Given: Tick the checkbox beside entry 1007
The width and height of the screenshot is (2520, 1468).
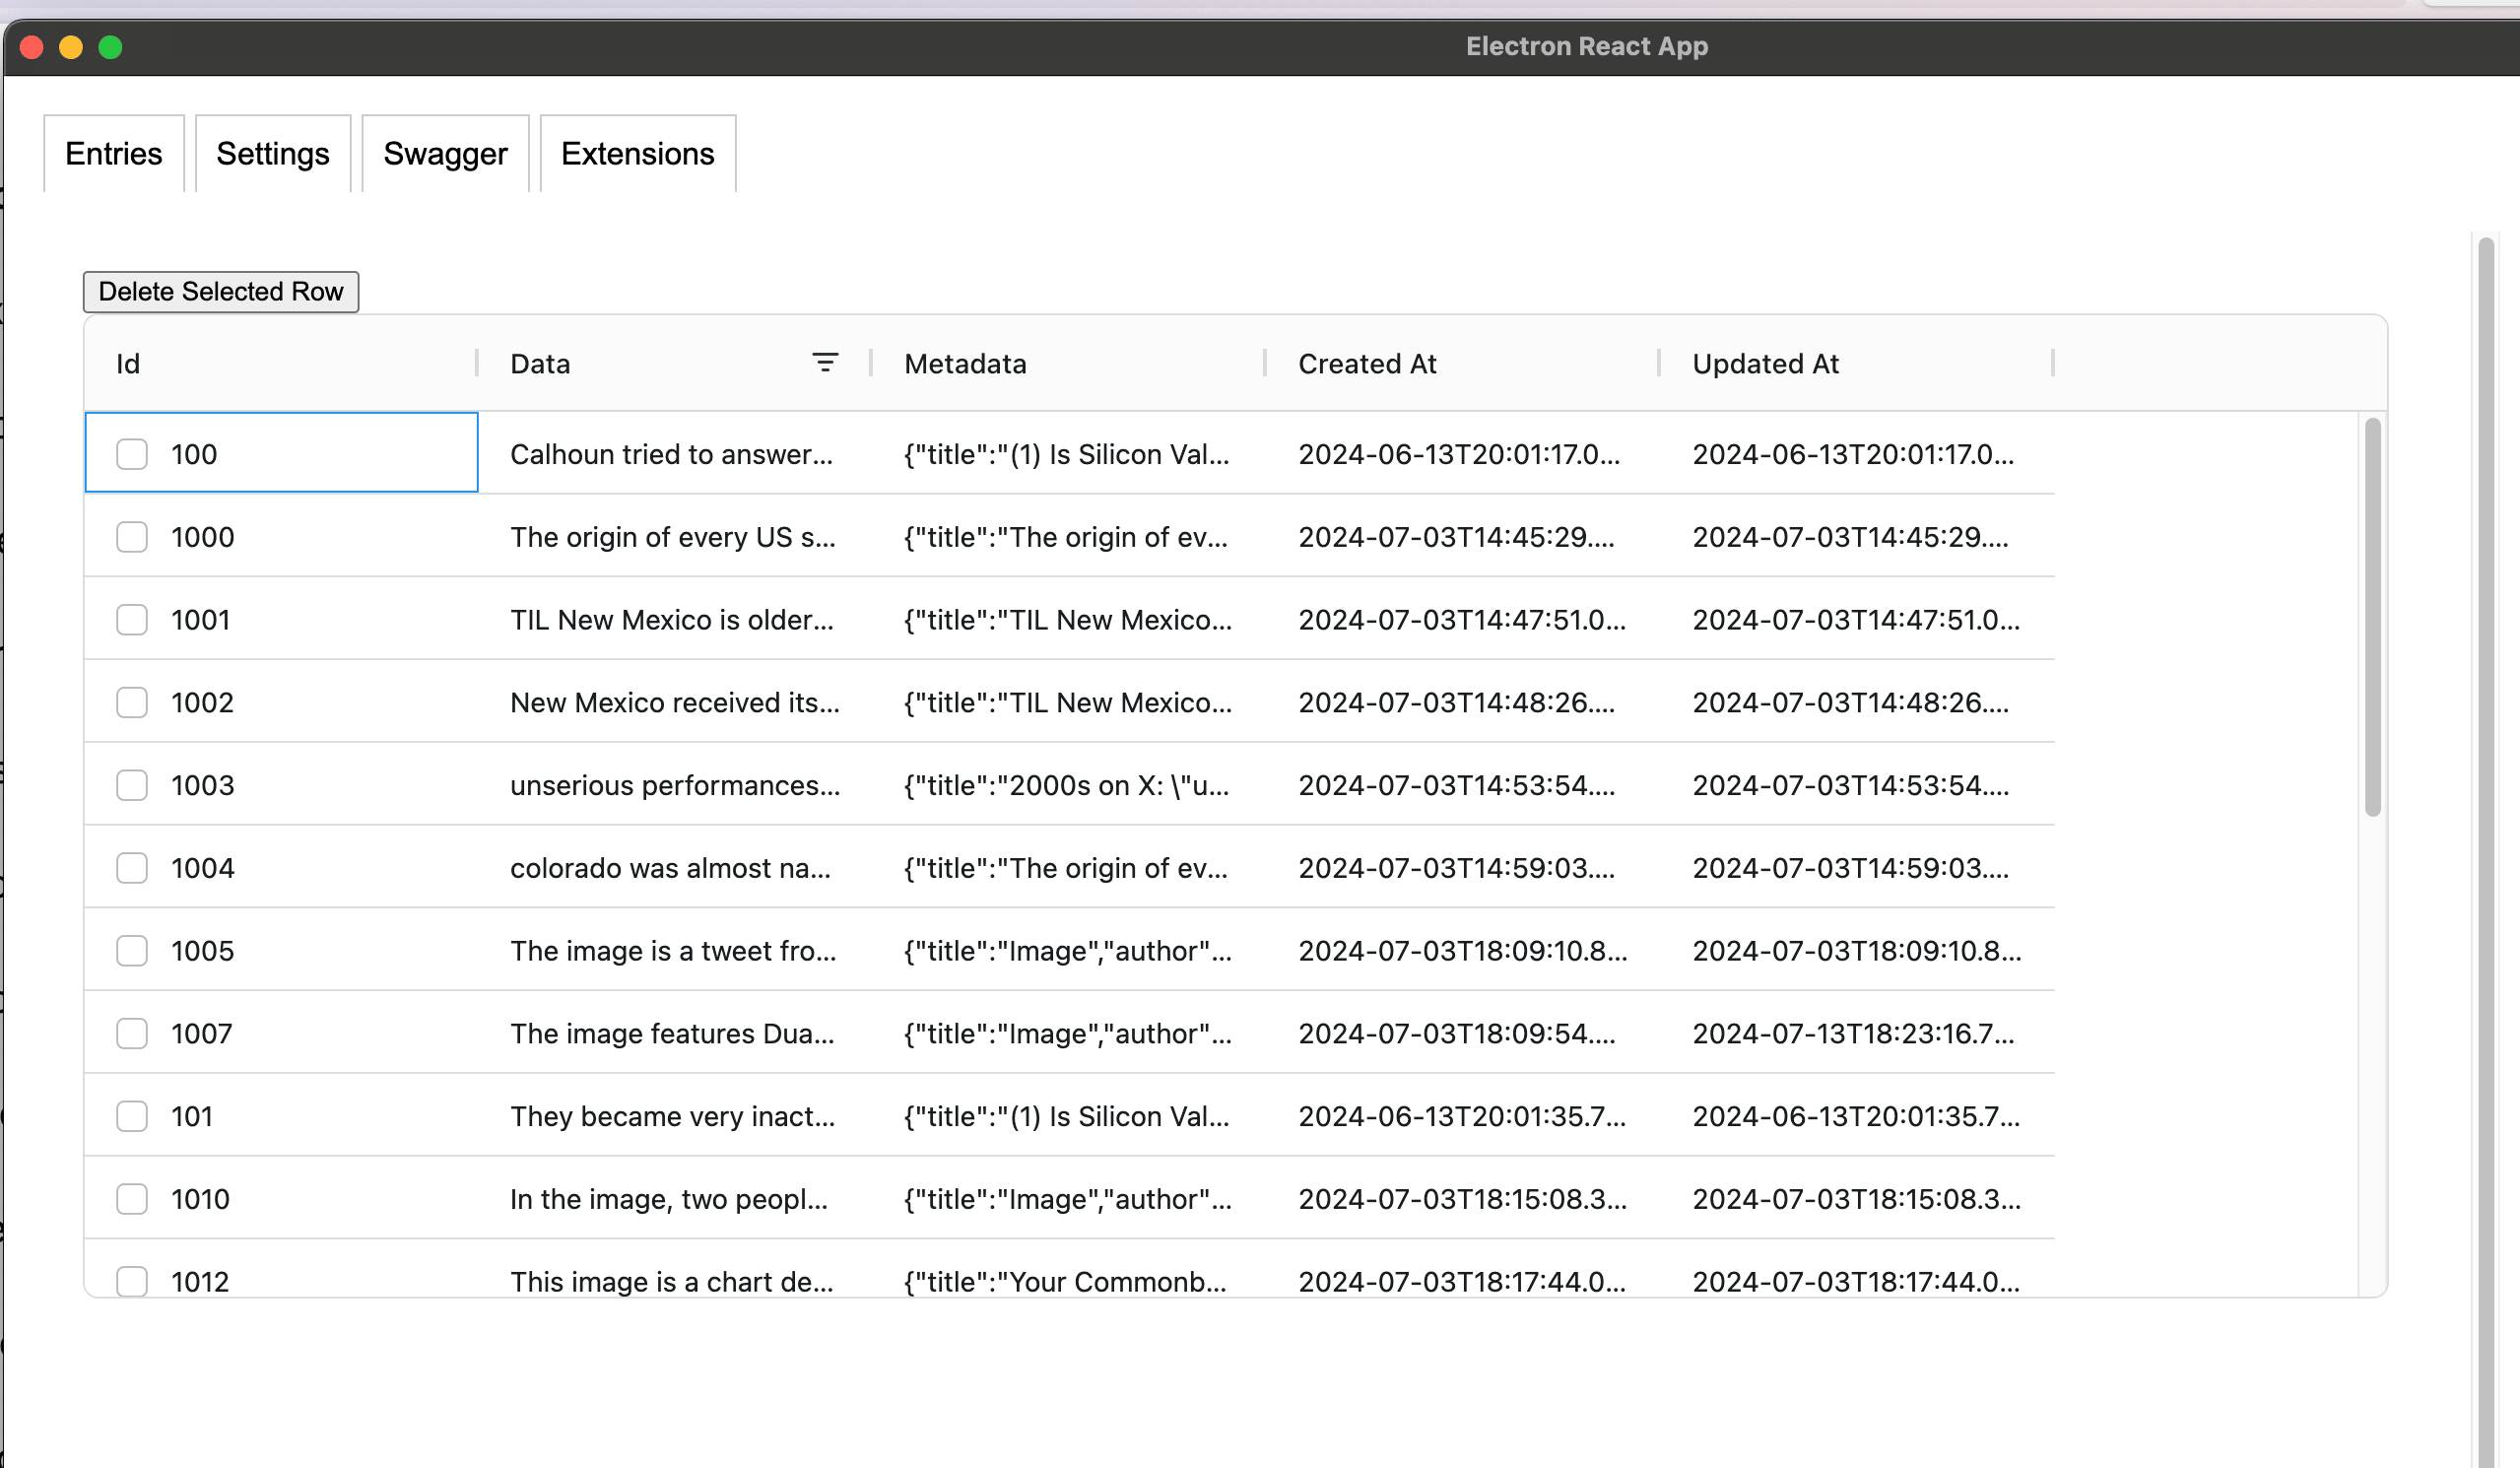Looking at the screenshot, I should click(x=132, y=1033).
